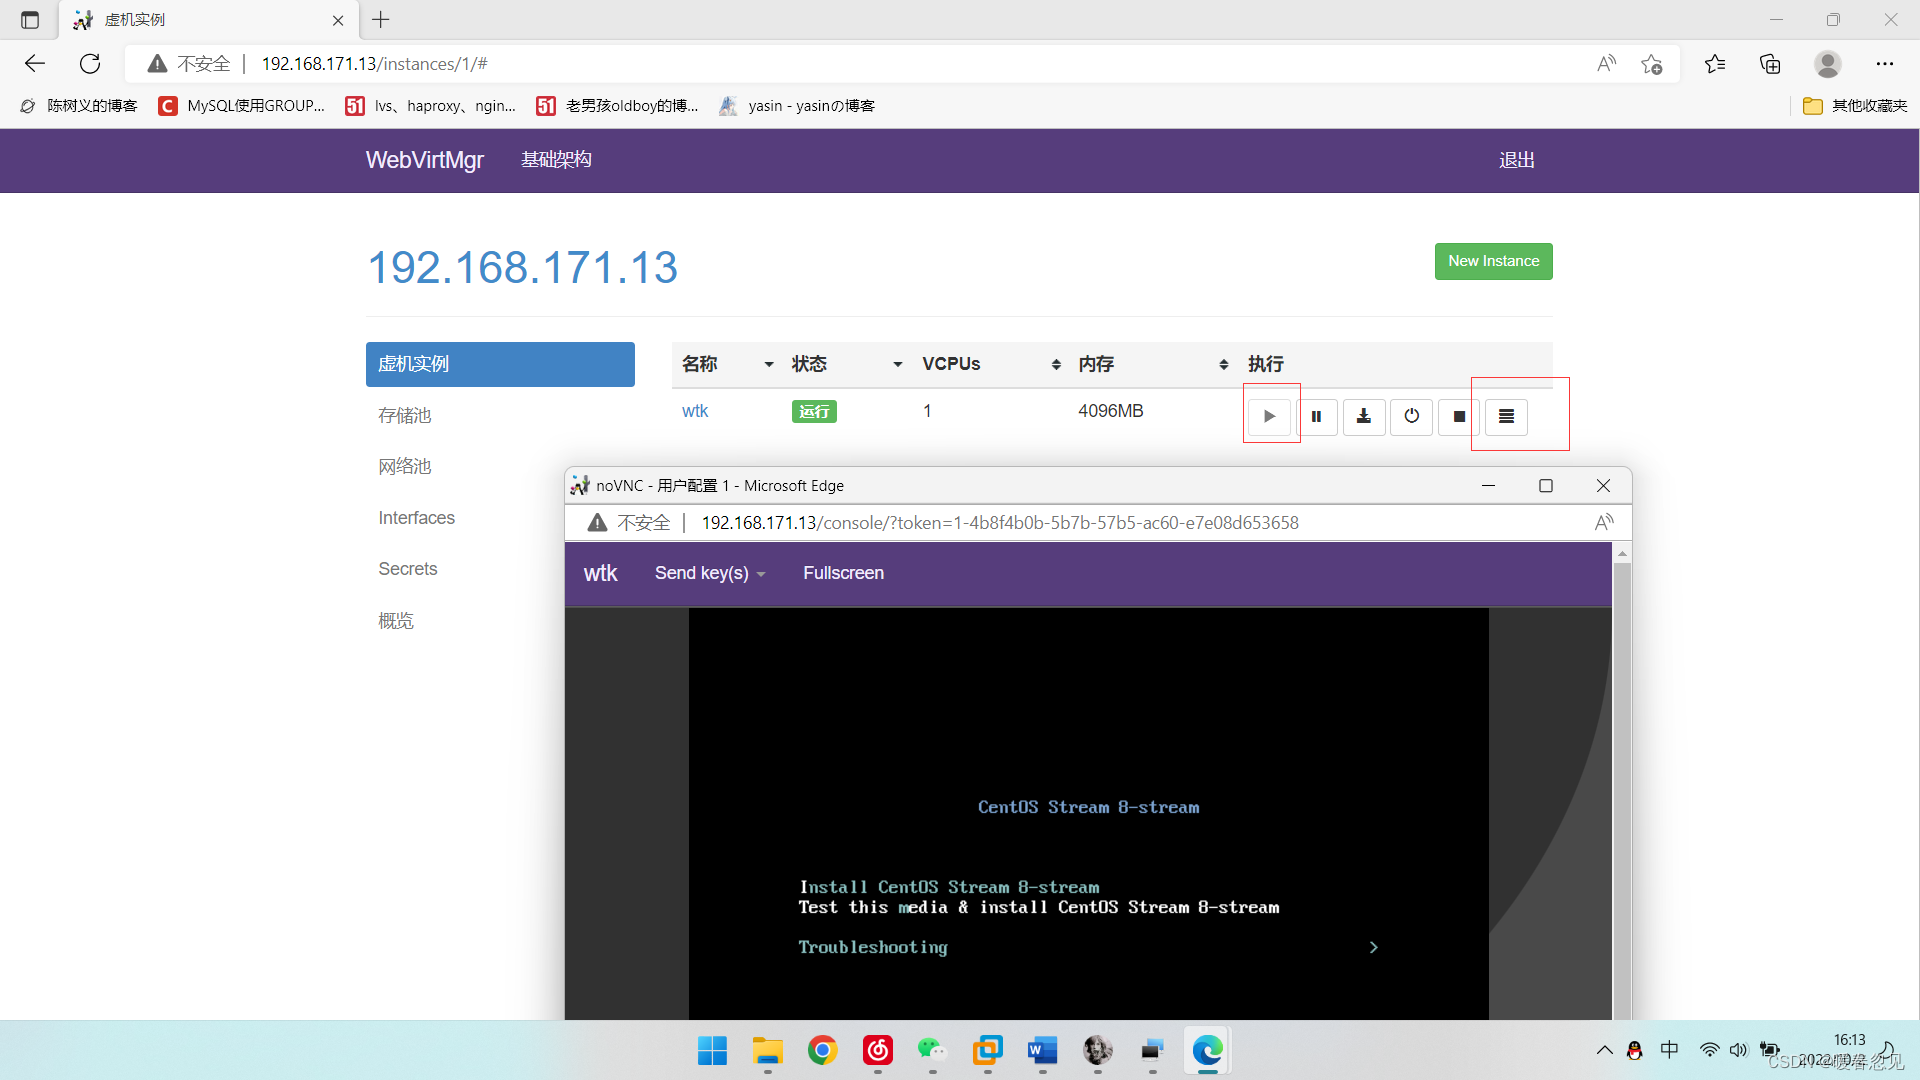Screen dimensions: 1920x1080
Task: Sort table by VCPUs column
Action: point(991,364)
